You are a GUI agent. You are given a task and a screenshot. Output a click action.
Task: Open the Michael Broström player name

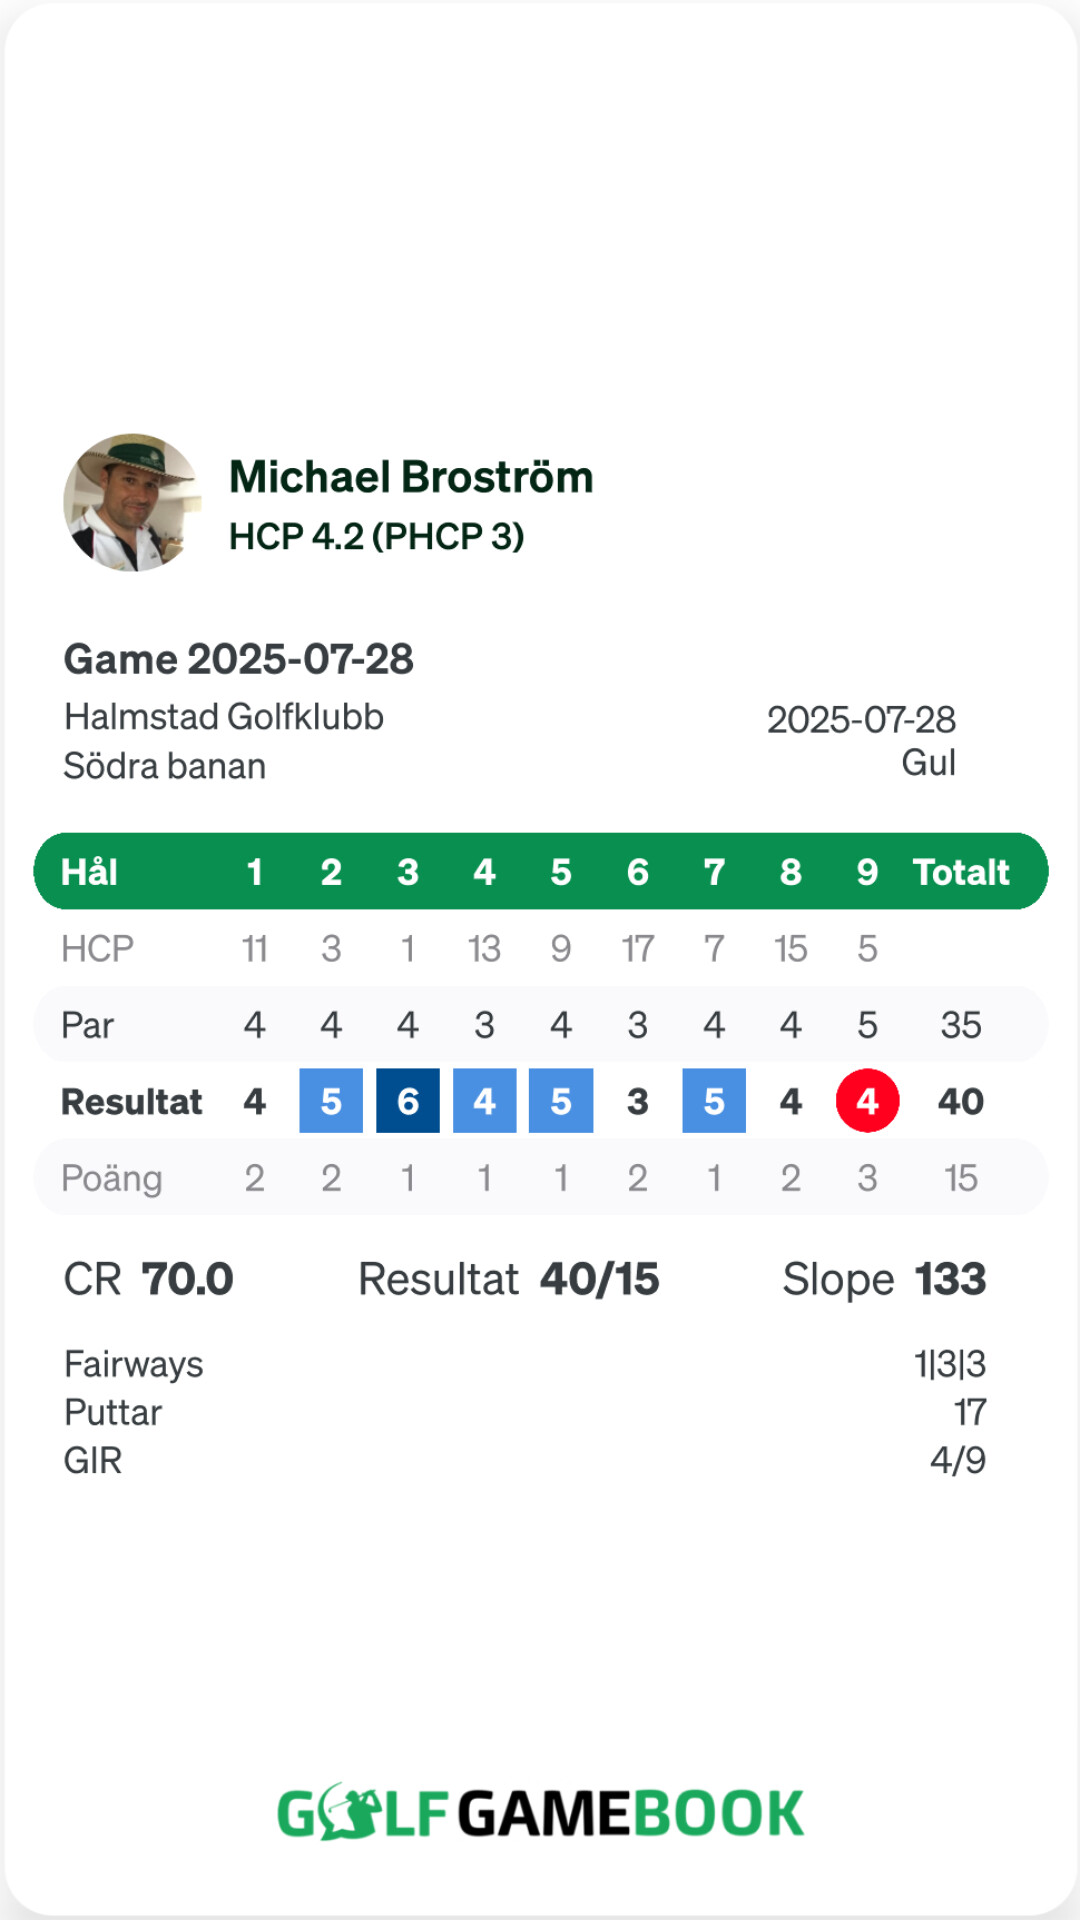pos(411,477)
